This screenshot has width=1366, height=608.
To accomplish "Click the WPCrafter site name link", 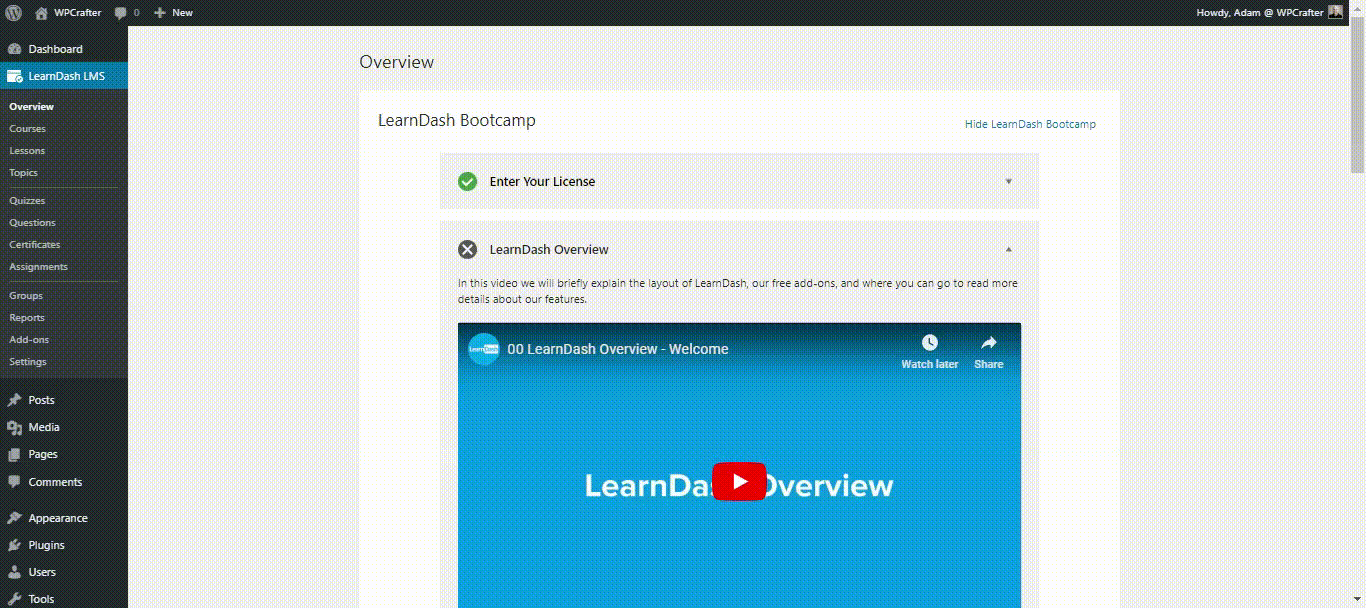I will pos(77,13).
